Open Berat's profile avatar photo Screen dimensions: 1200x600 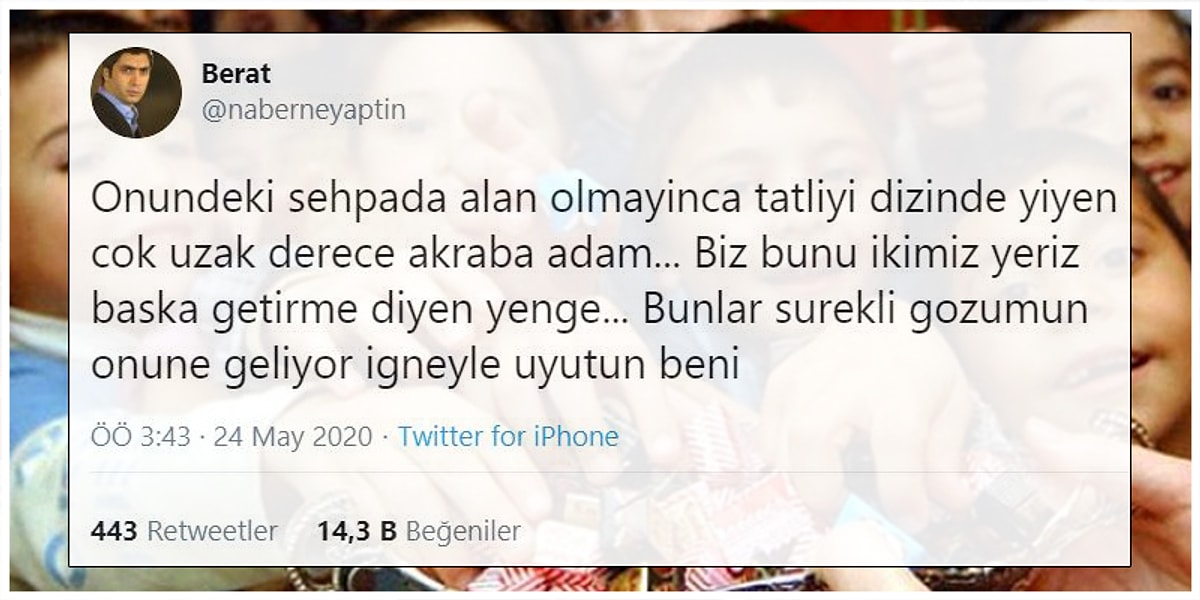137,93
